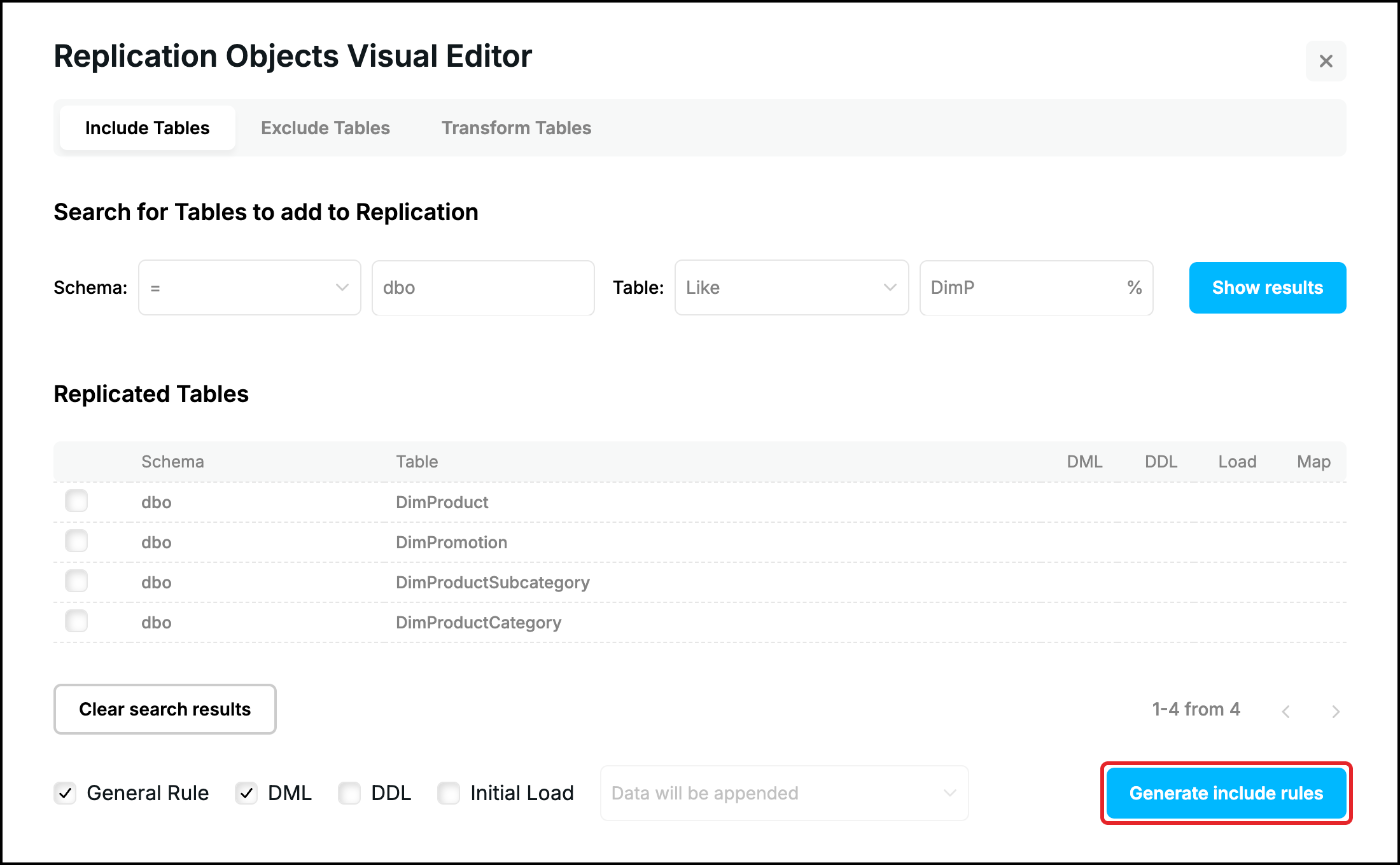Click the Schema column header
The image size is (1400, 865).
[172, 462]
